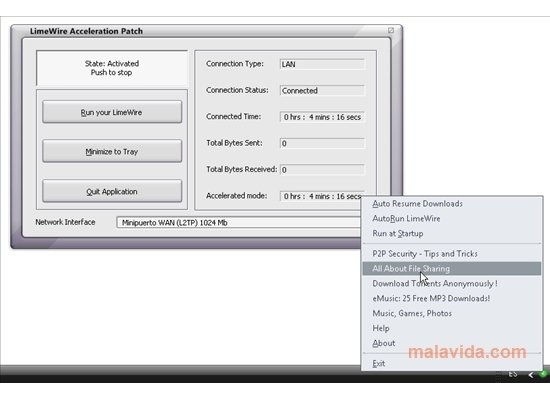
Task: Toggle Auto Resume Downloads menu item
Action: [452, 204]
